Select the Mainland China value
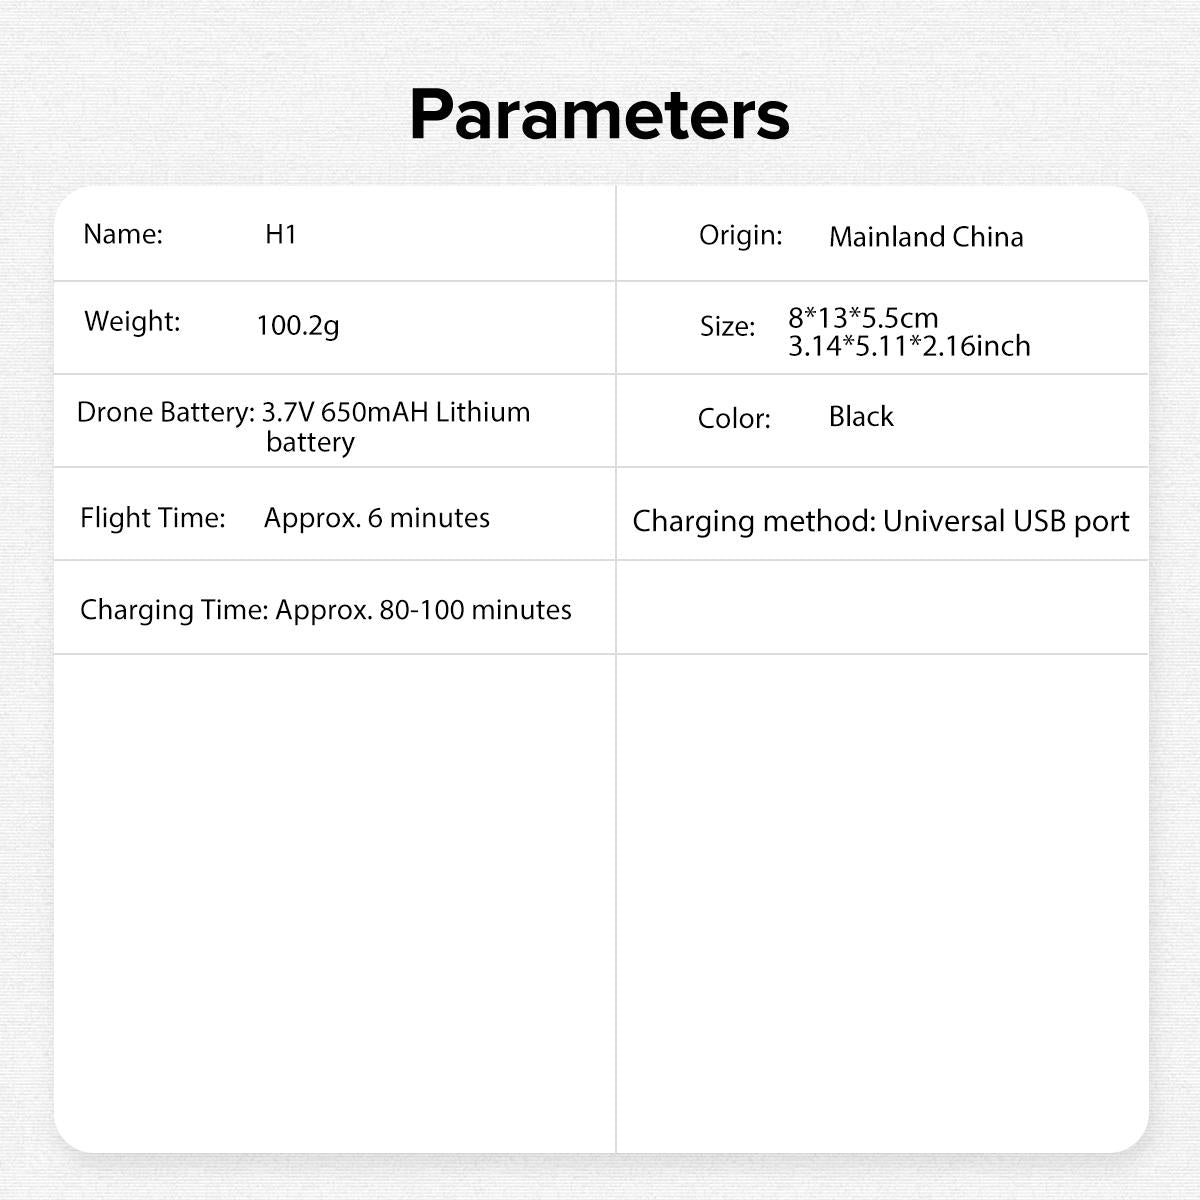1200x1200 pixels. pyautogui.click(x=926, y=237)
